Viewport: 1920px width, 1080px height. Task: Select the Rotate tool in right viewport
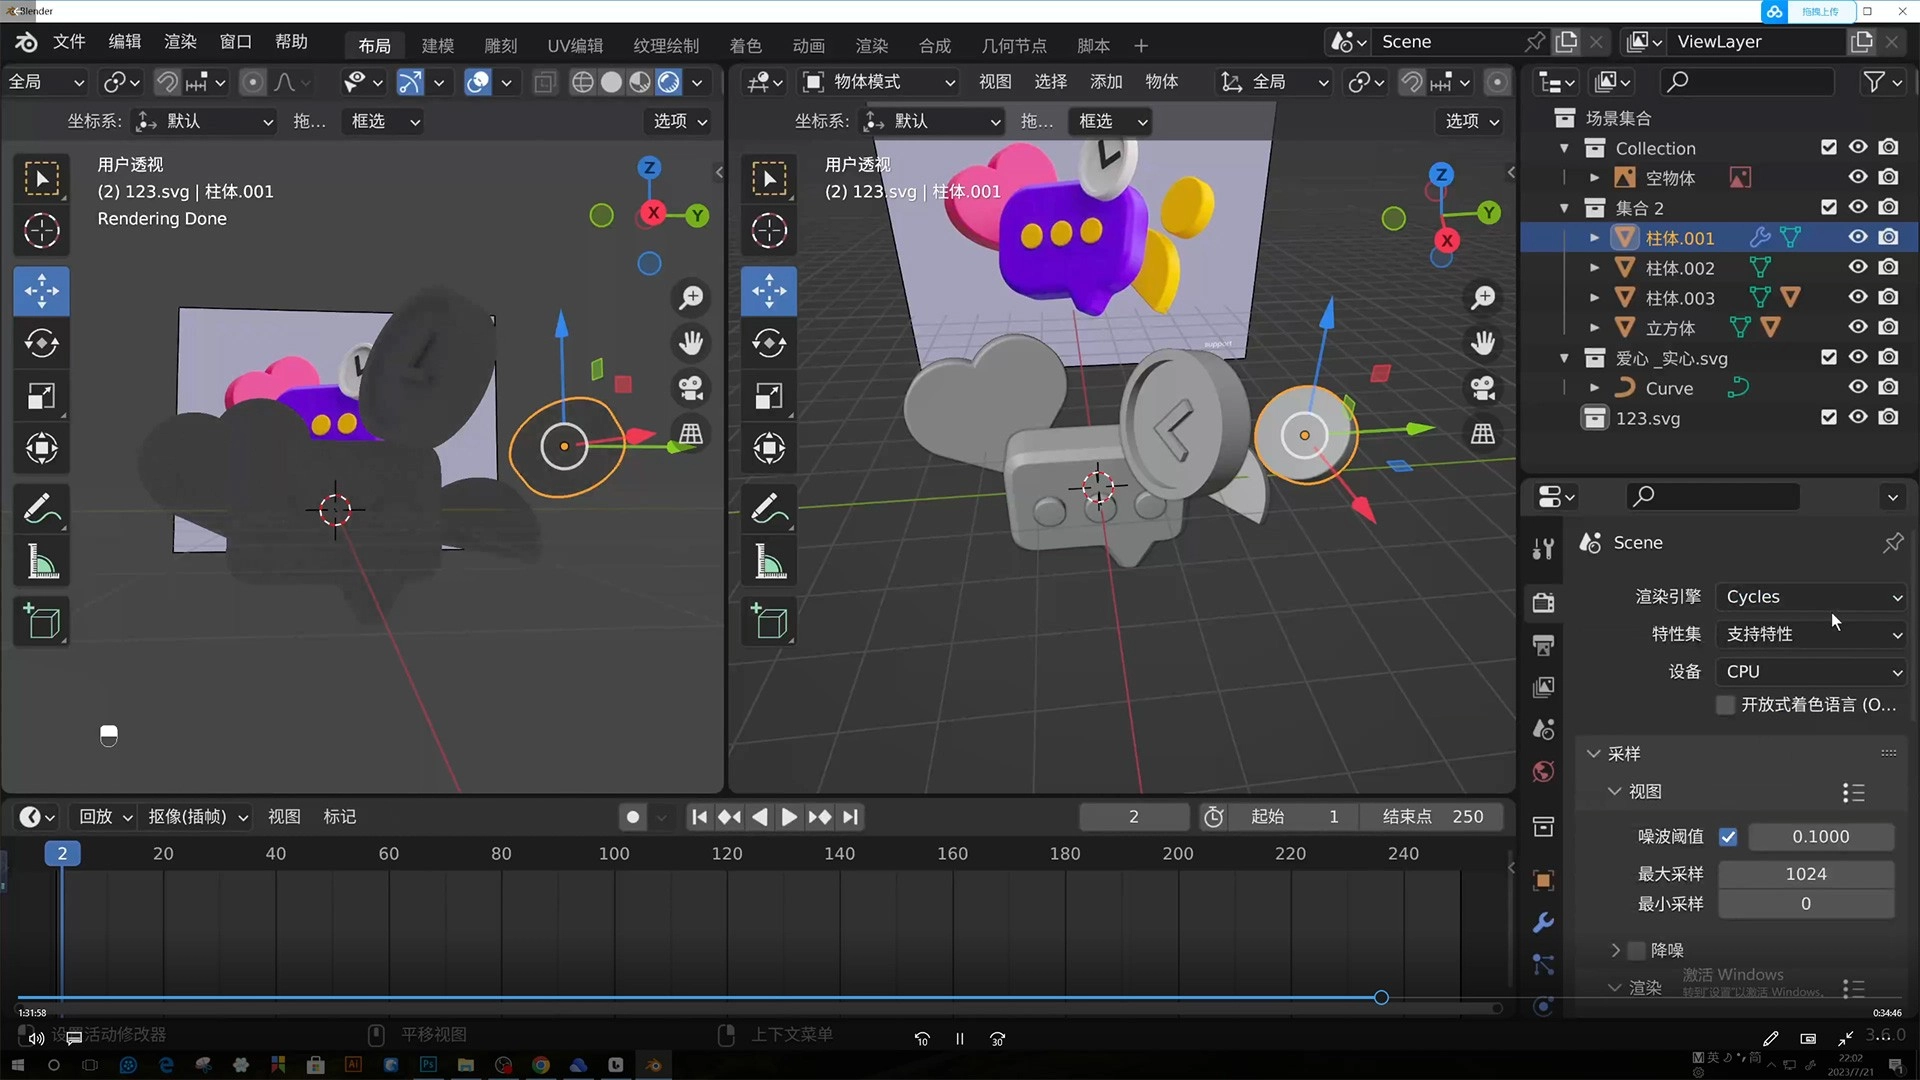click(768, 343)
